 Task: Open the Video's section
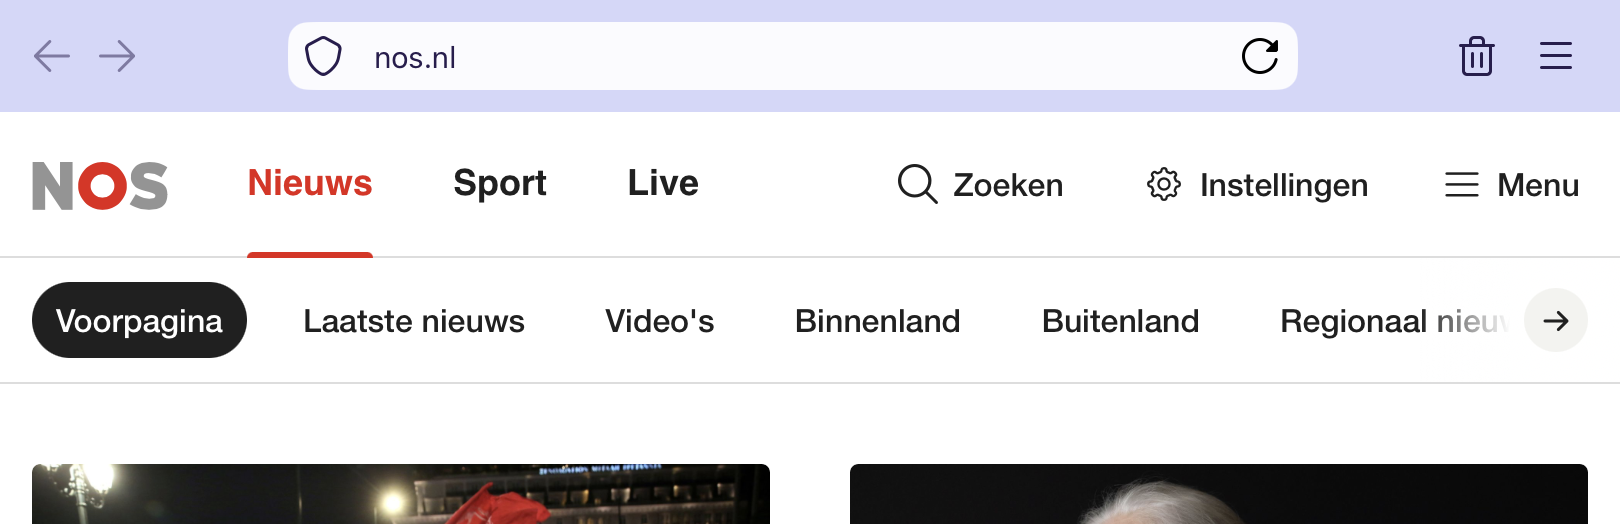[x=660, y=321]
